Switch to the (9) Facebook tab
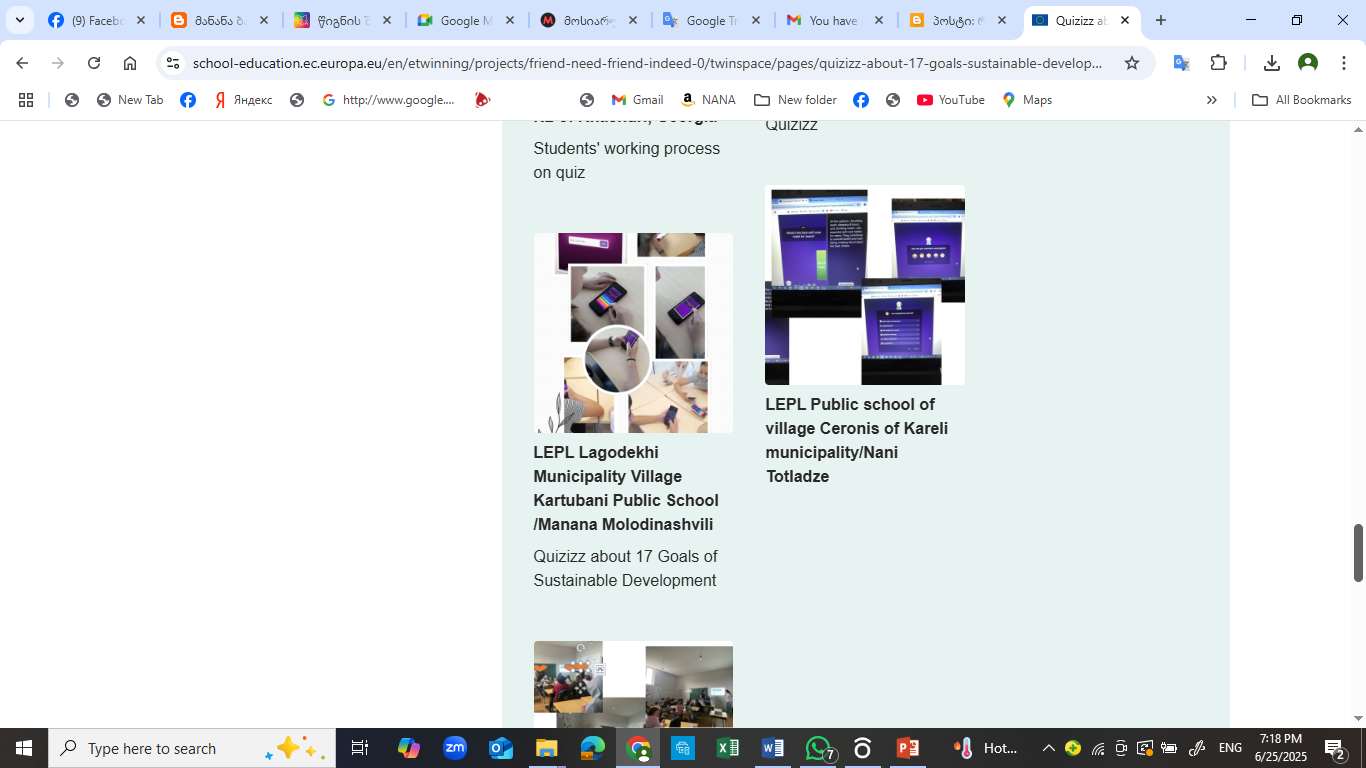 pos(97,20)
